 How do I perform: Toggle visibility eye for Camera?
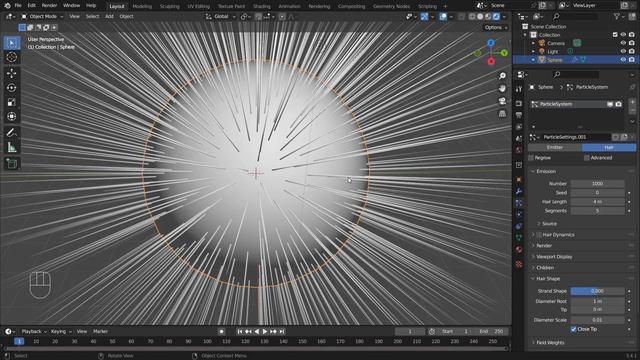tap(623, 43)
